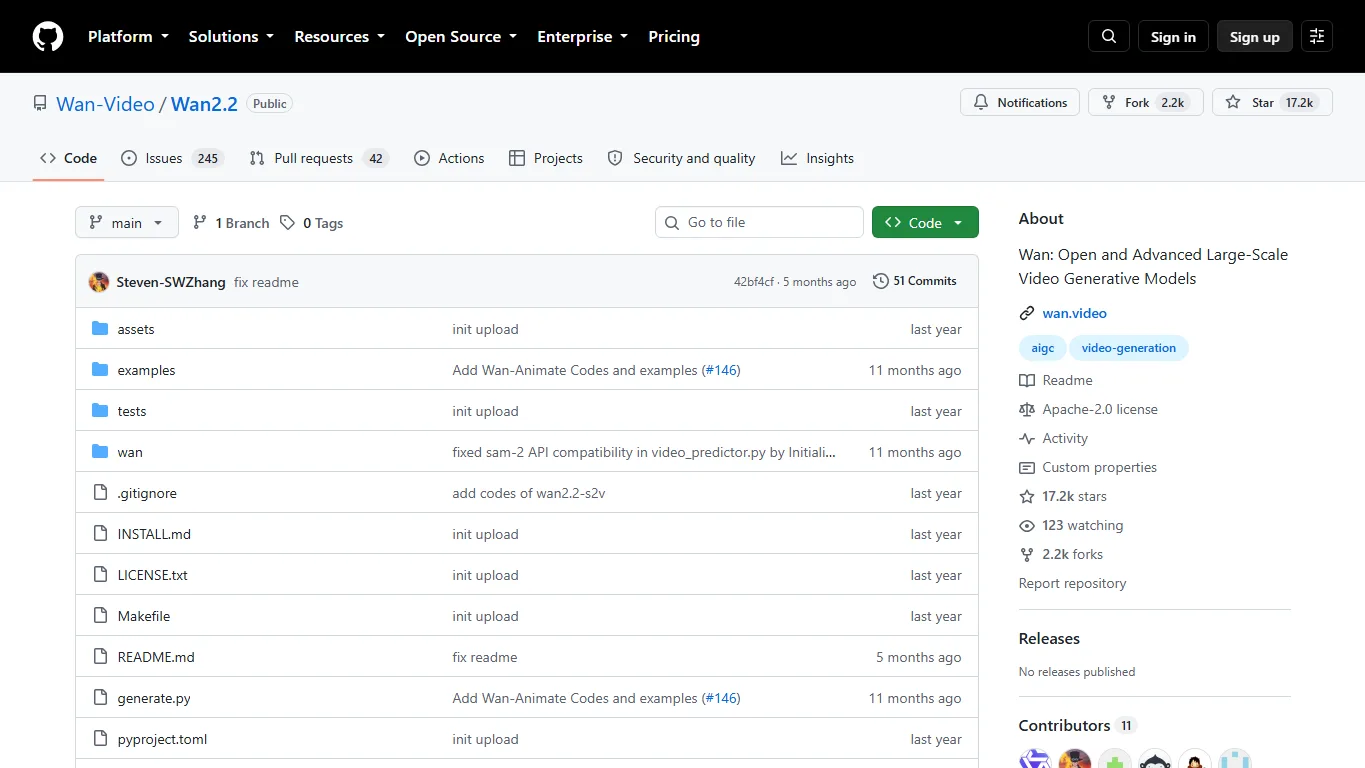Click the examples folder icon
Screen dimensions: 1365x768
coord(100,370)
